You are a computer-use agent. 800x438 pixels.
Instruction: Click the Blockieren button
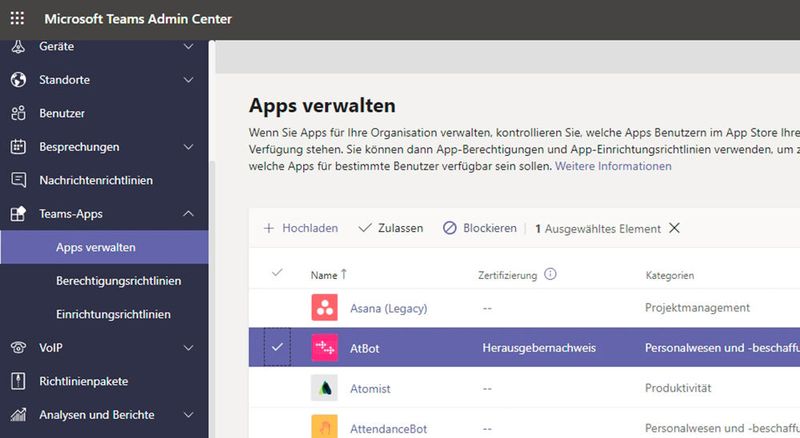tap(480, 228)
